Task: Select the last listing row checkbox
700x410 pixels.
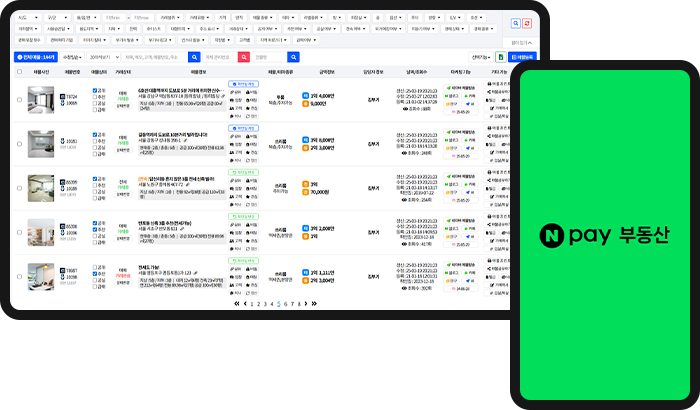Action: pos(18,276)
